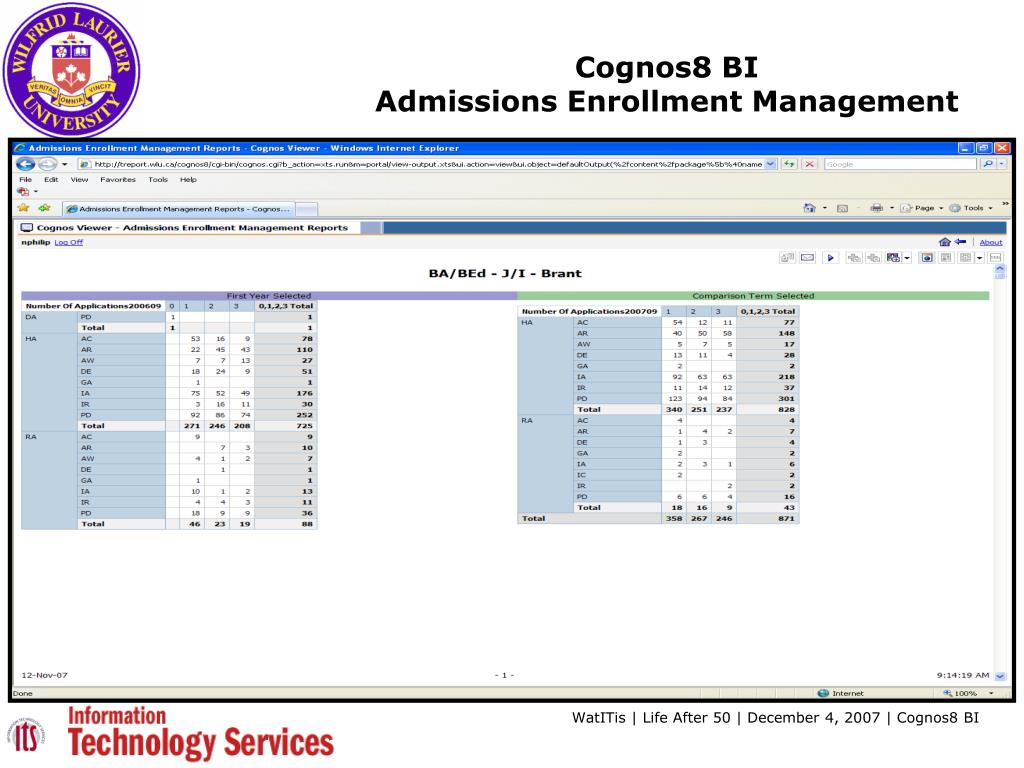Image resolution: width=1024 pixels, height=768 pixels.
Task: View report in Excel options icon
Action: pos(965,258)
